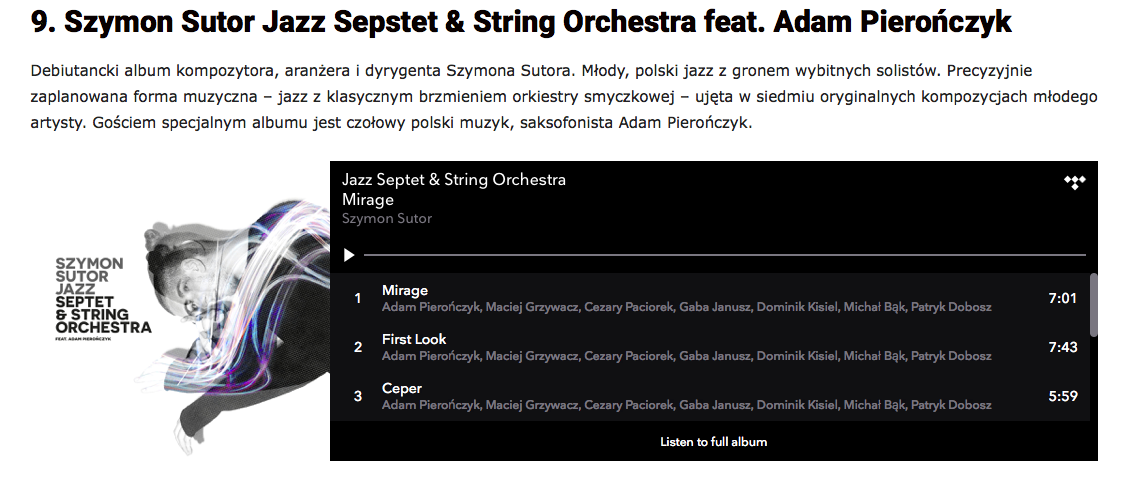Play the track First Look
Viewport: 1130px width, 477px height.
point(414,339)
